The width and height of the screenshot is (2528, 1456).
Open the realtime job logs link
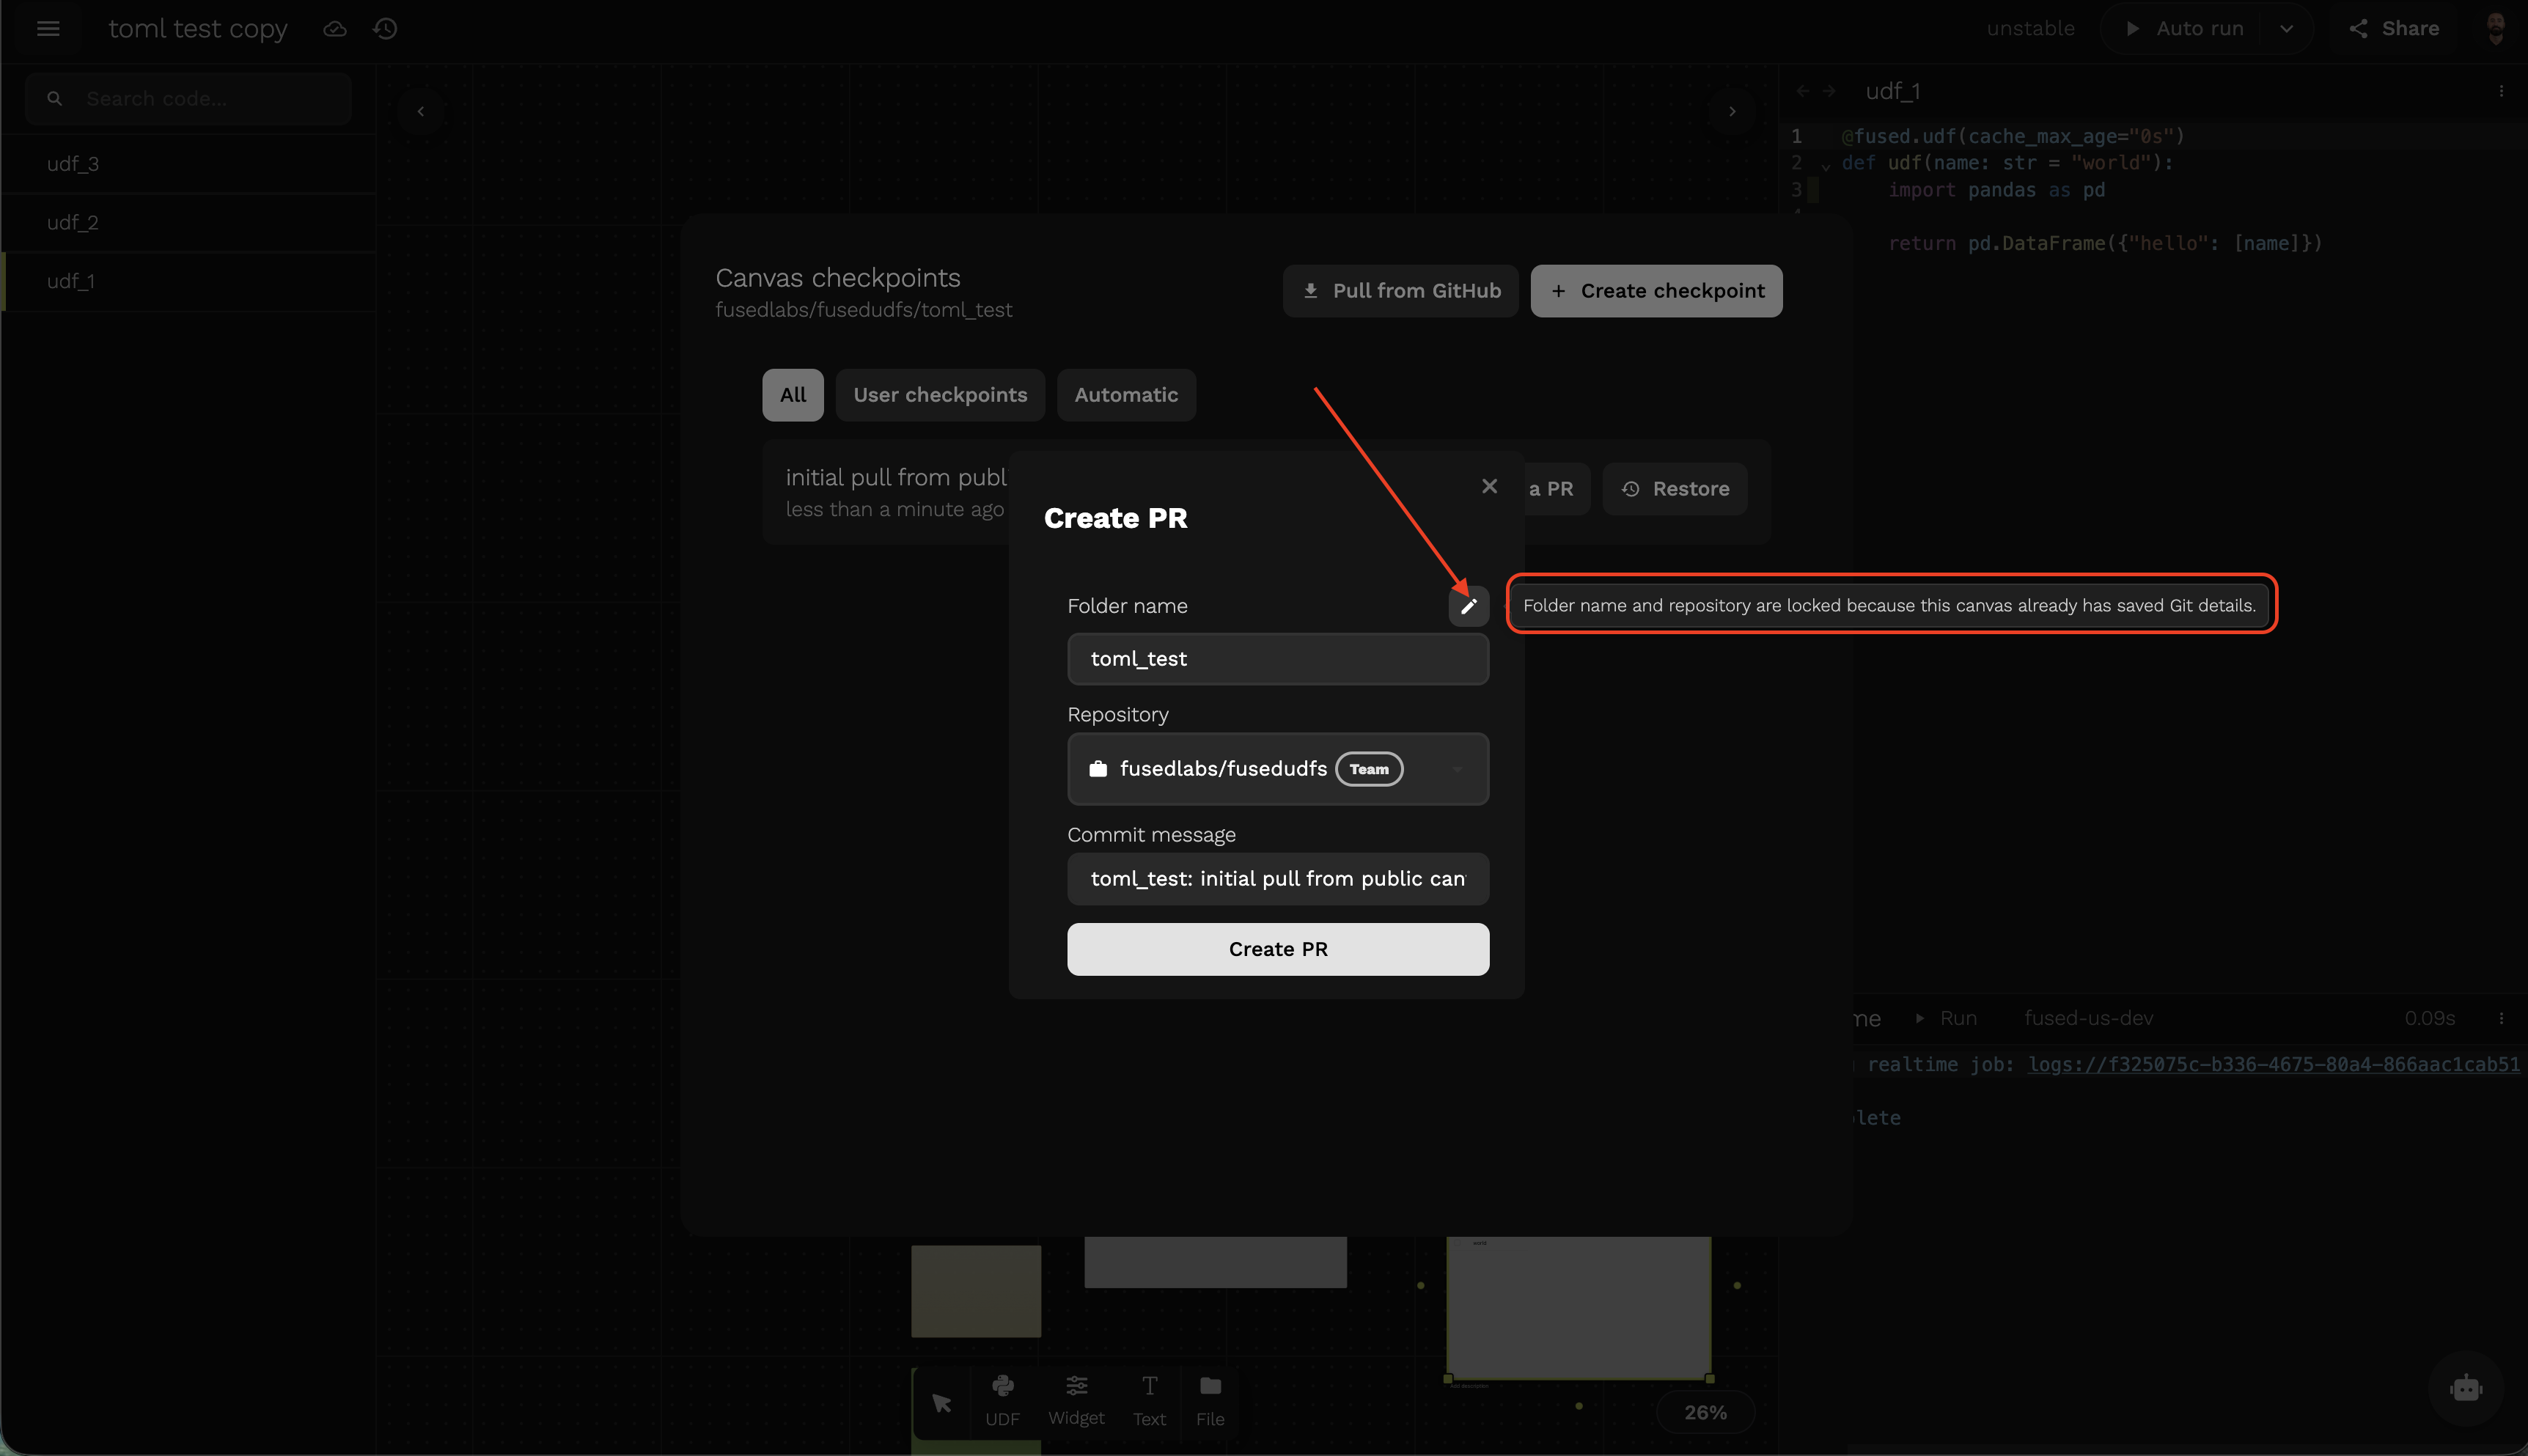point(2273,1064)
